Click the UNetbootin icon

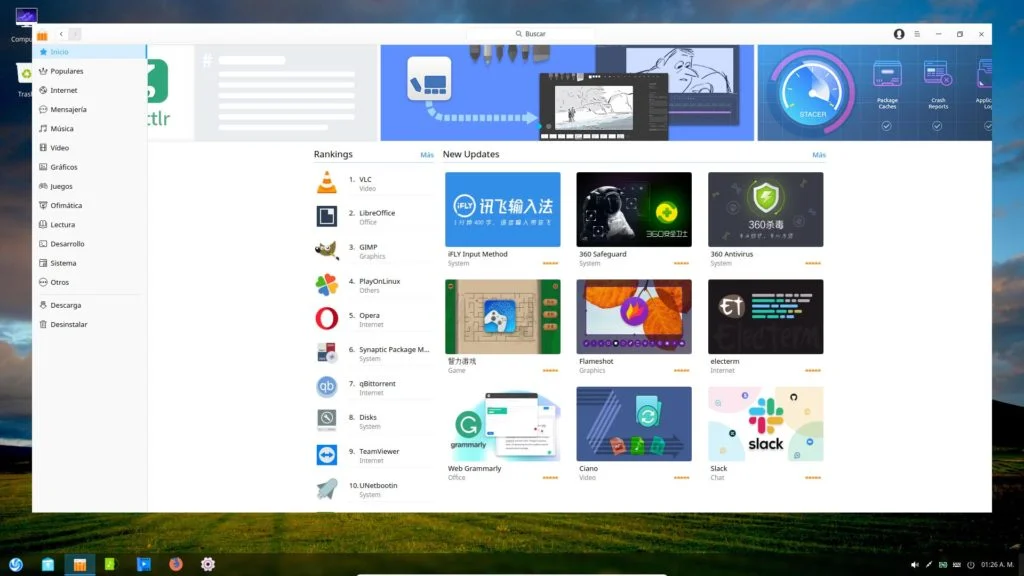point(327,488)
